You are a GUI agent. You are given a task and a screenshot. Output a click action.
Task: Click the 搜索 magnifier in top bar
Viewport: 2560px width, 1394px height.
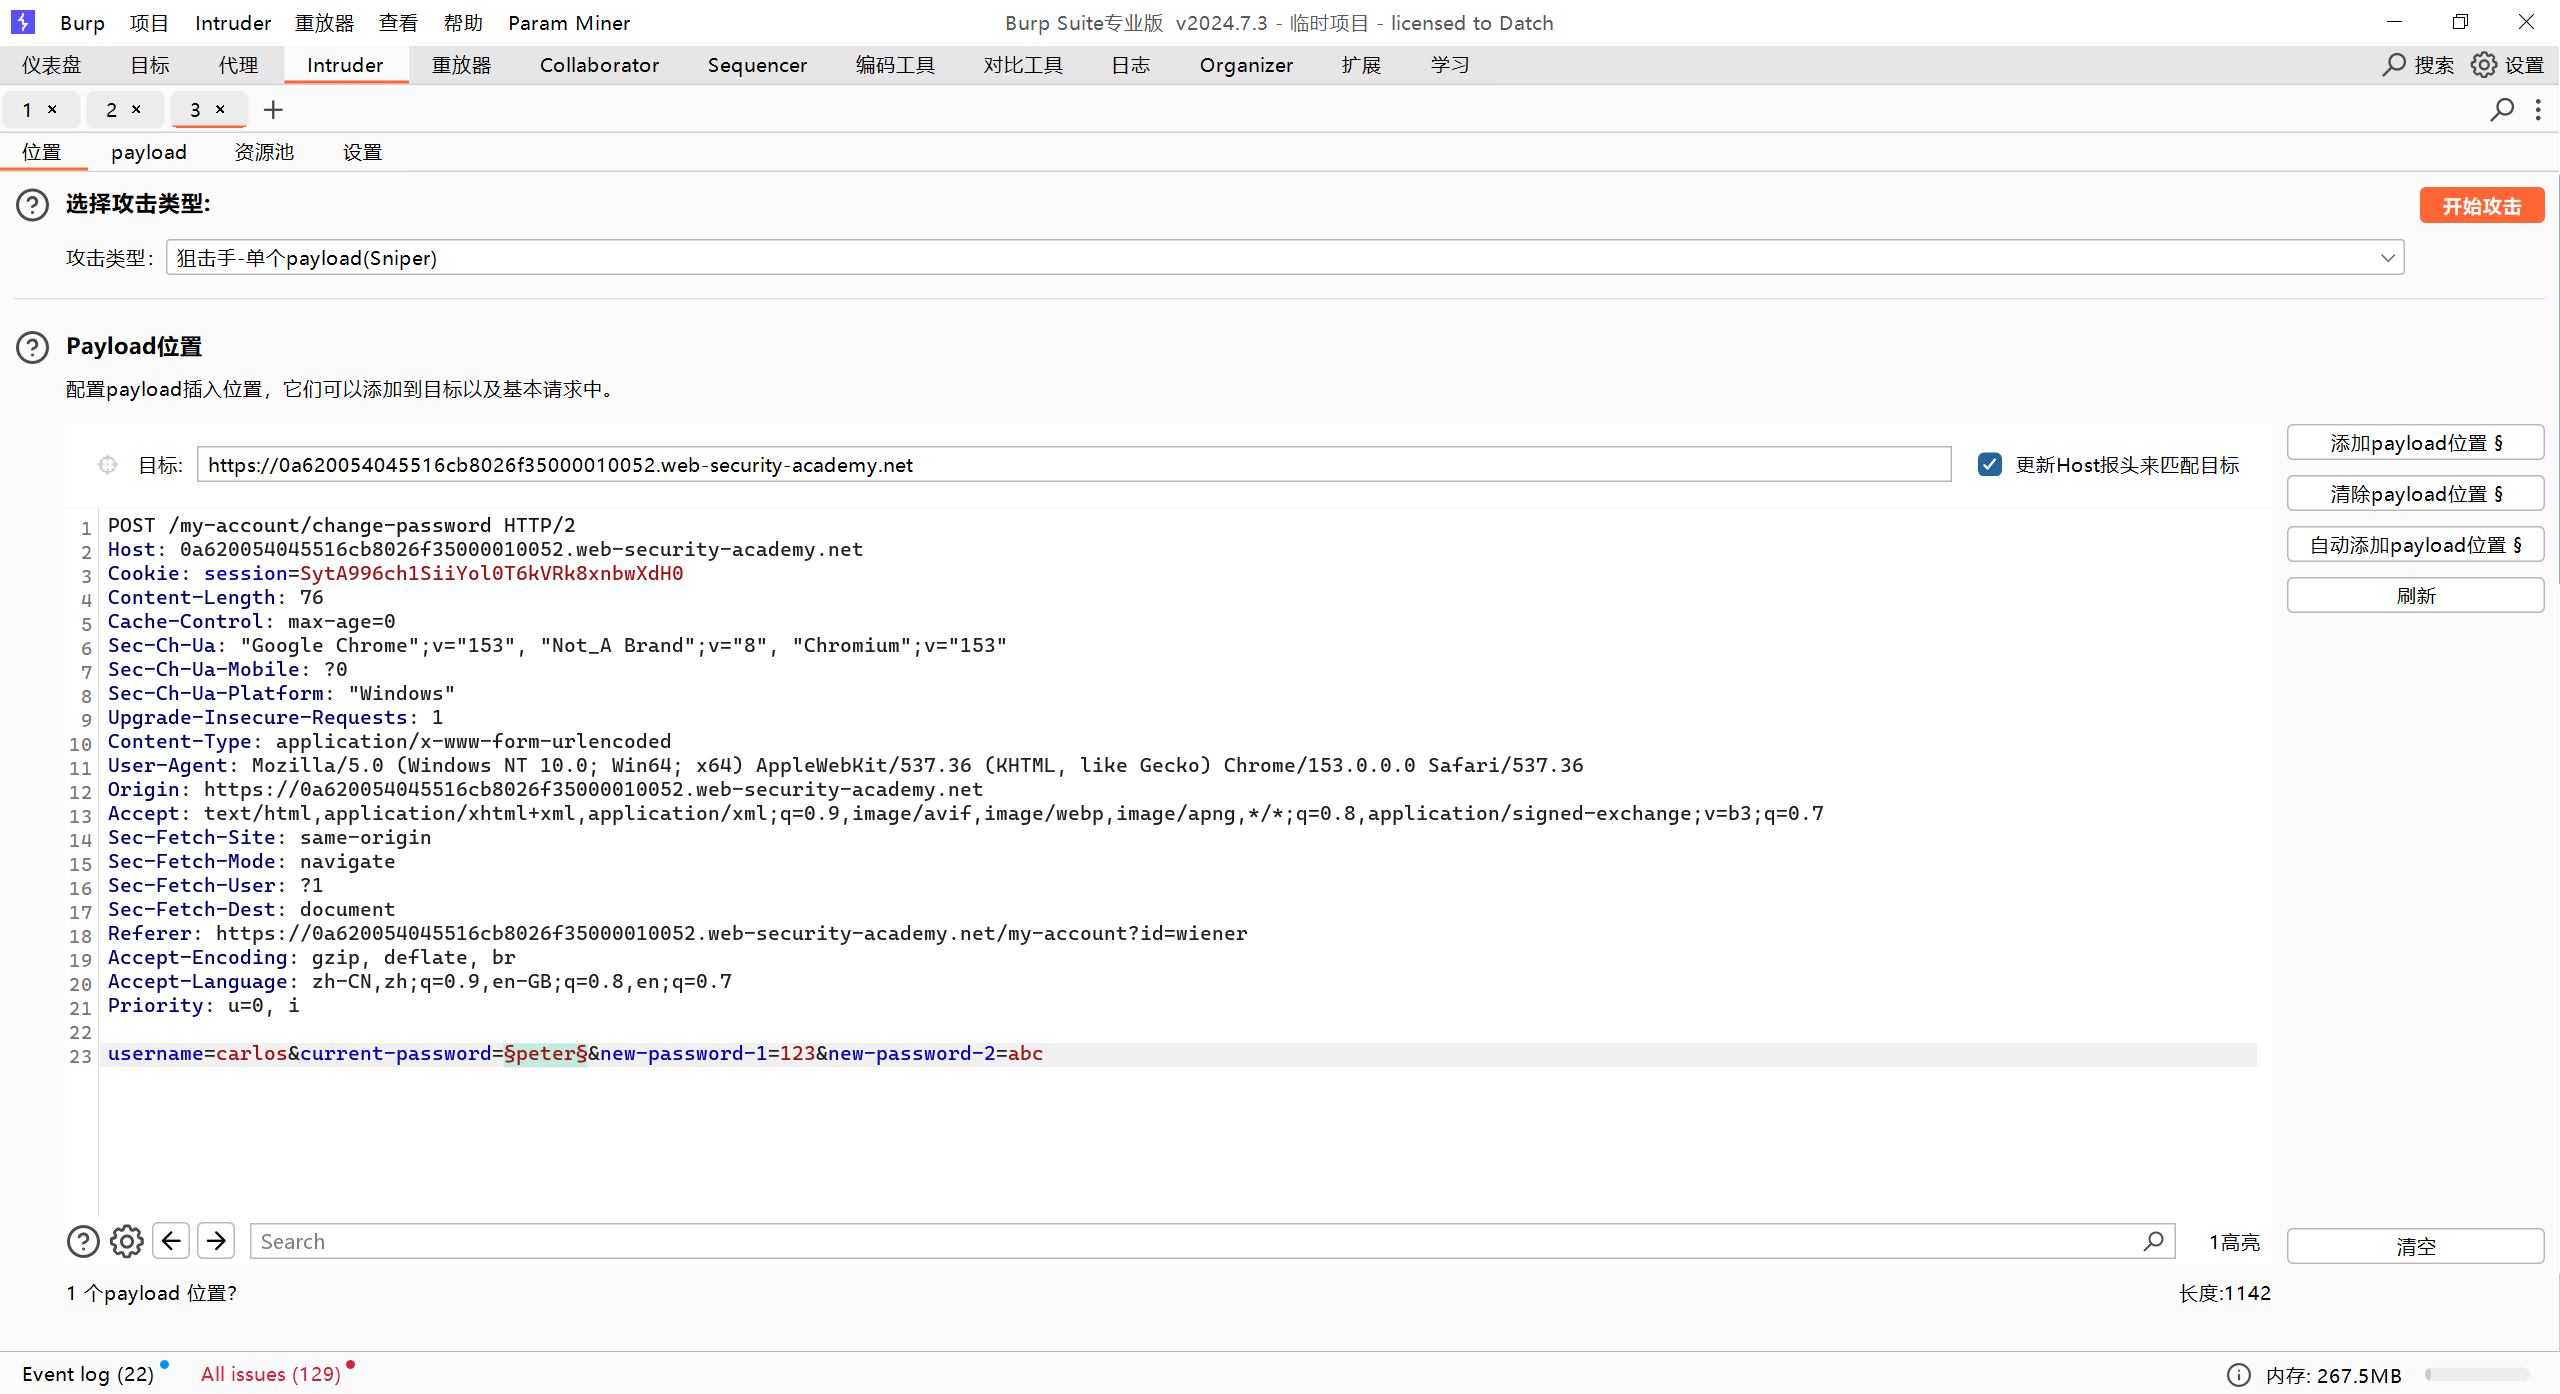2393,65
